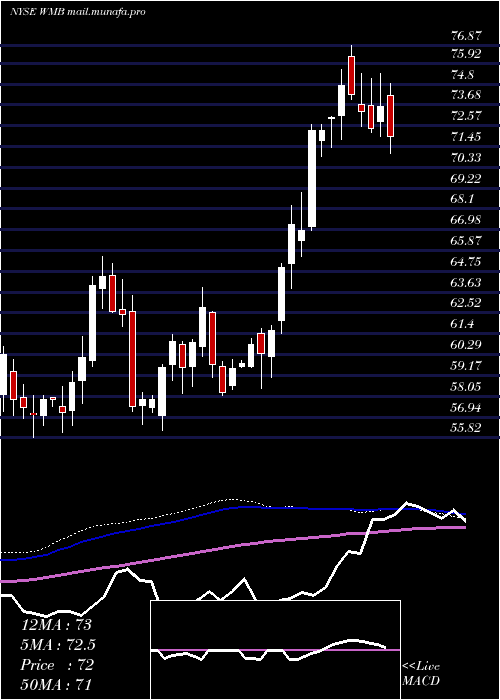Click the 71.45 price axis label
Viewport: 500px width, 700px height.
[467, 137]
